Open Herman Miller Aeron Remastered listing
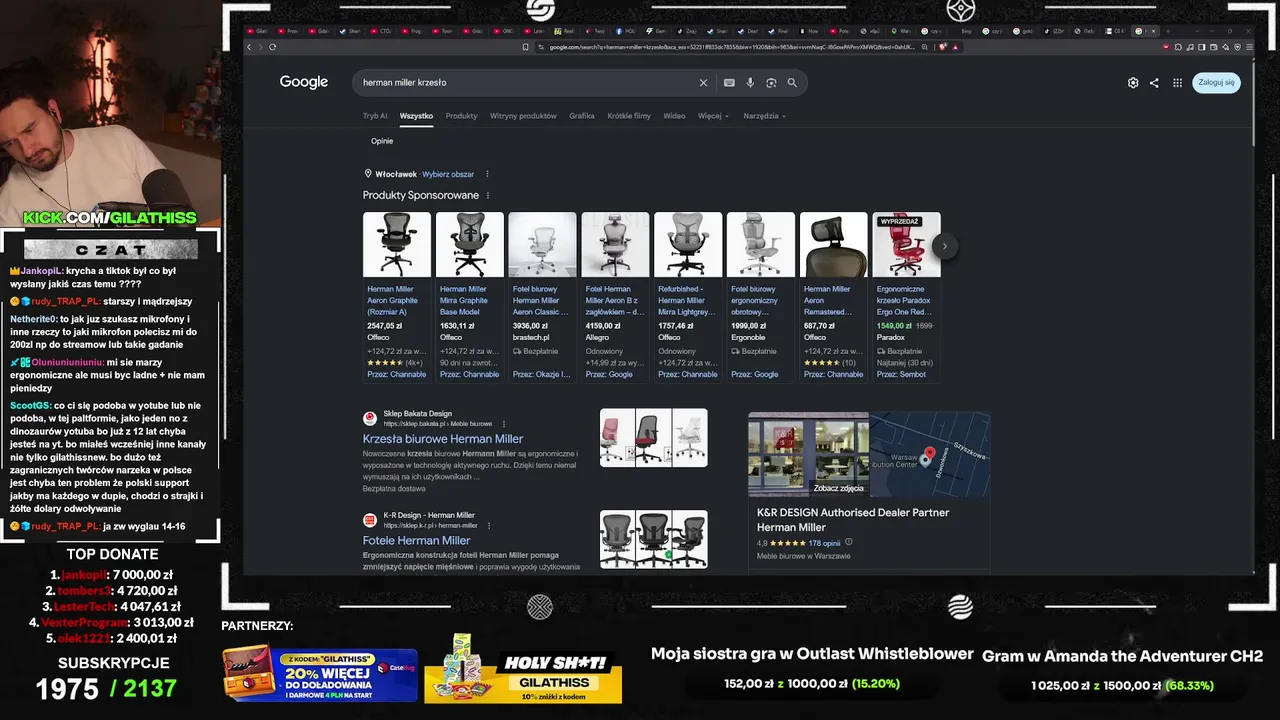The height and width of the screenshot is (720, 1280). (x=829, y=300)
